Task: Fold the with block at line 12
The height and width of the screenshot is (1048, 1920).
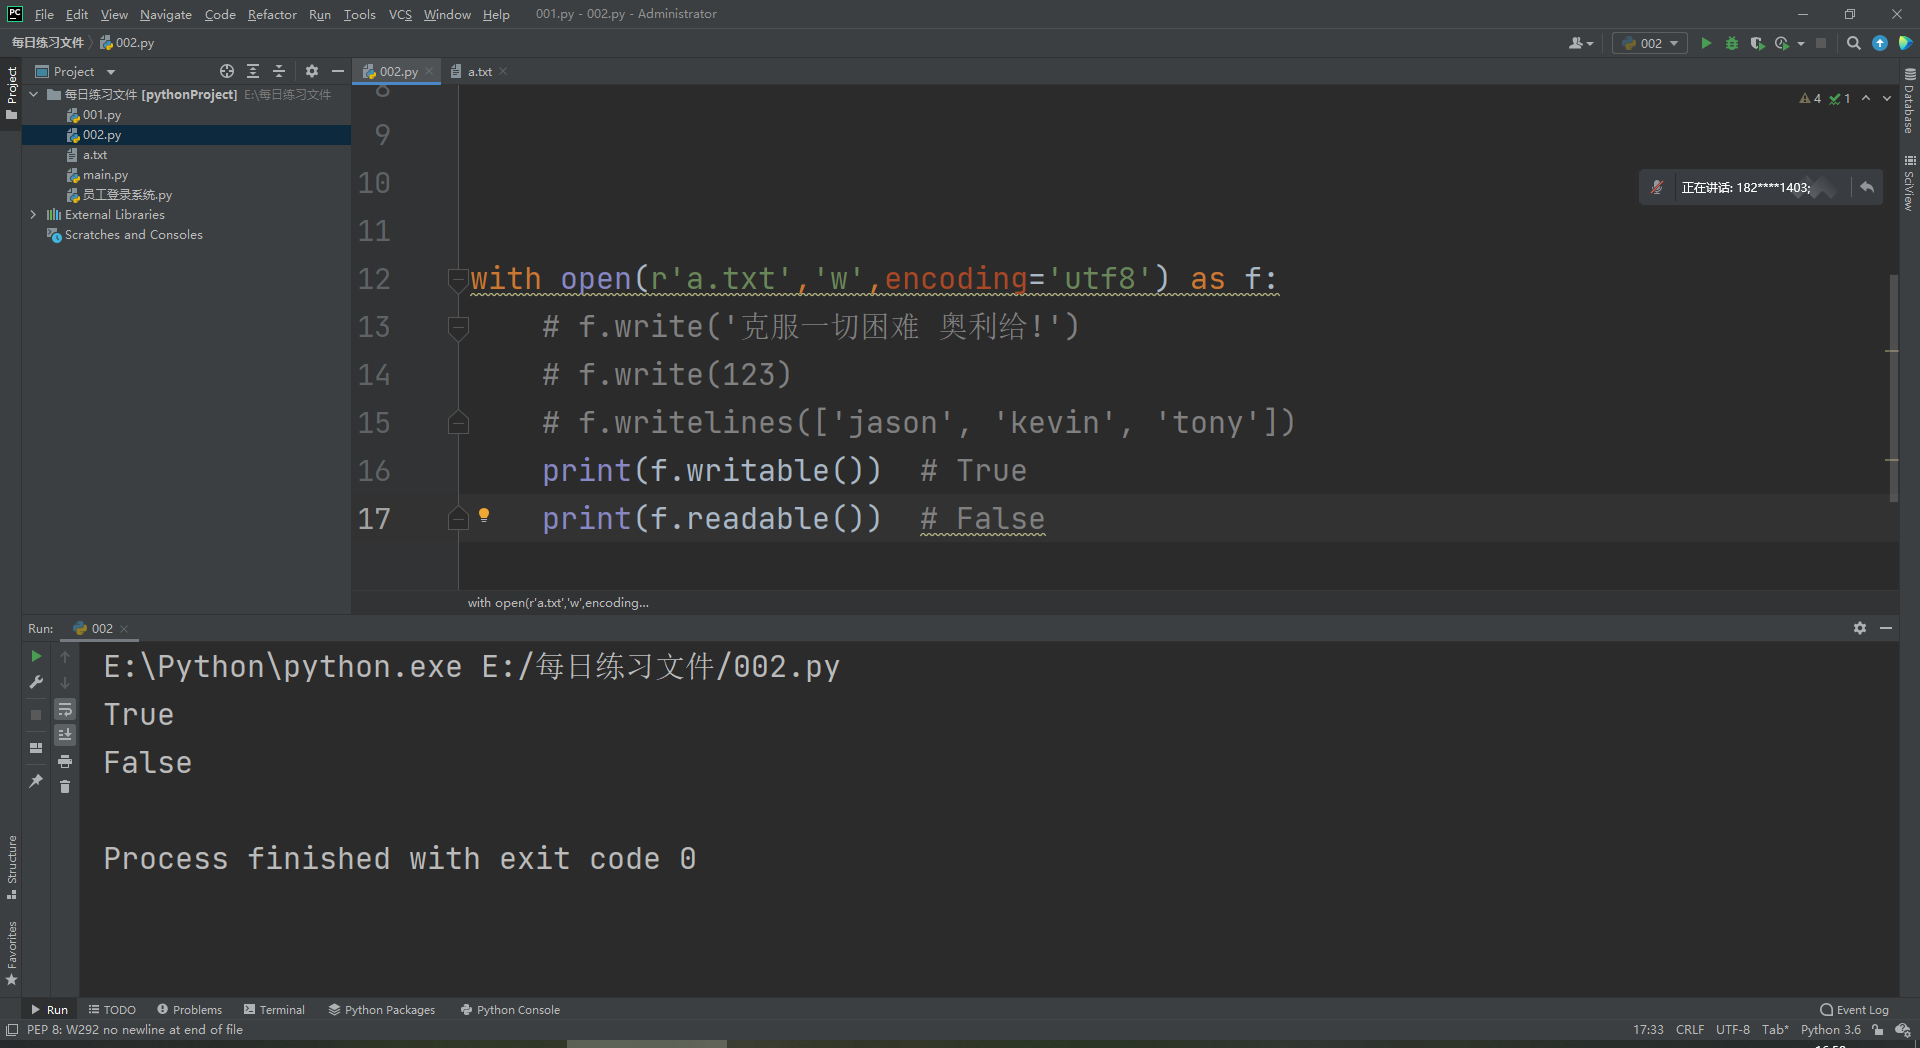Action: pos(458,278)
